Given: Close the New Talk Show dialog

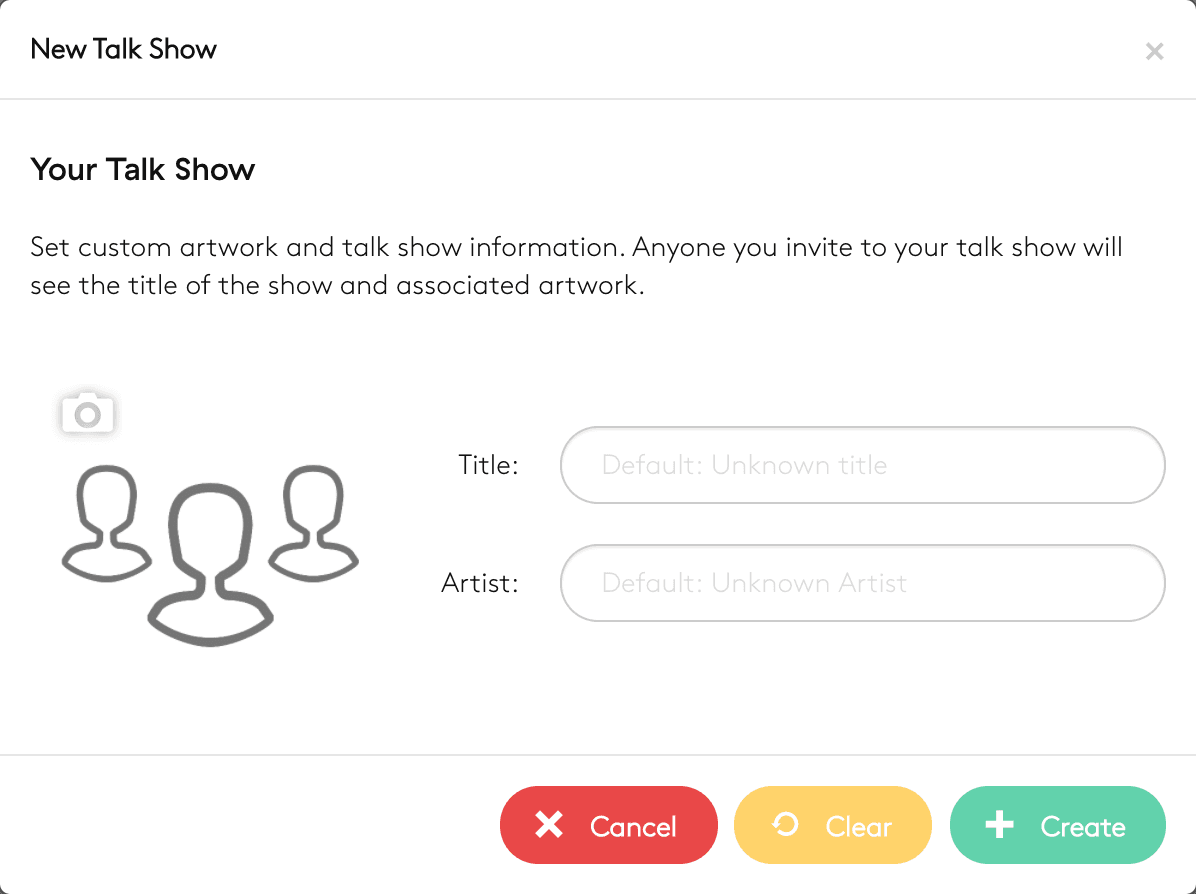Looking at the screenshot, I should click(1154, 51).
